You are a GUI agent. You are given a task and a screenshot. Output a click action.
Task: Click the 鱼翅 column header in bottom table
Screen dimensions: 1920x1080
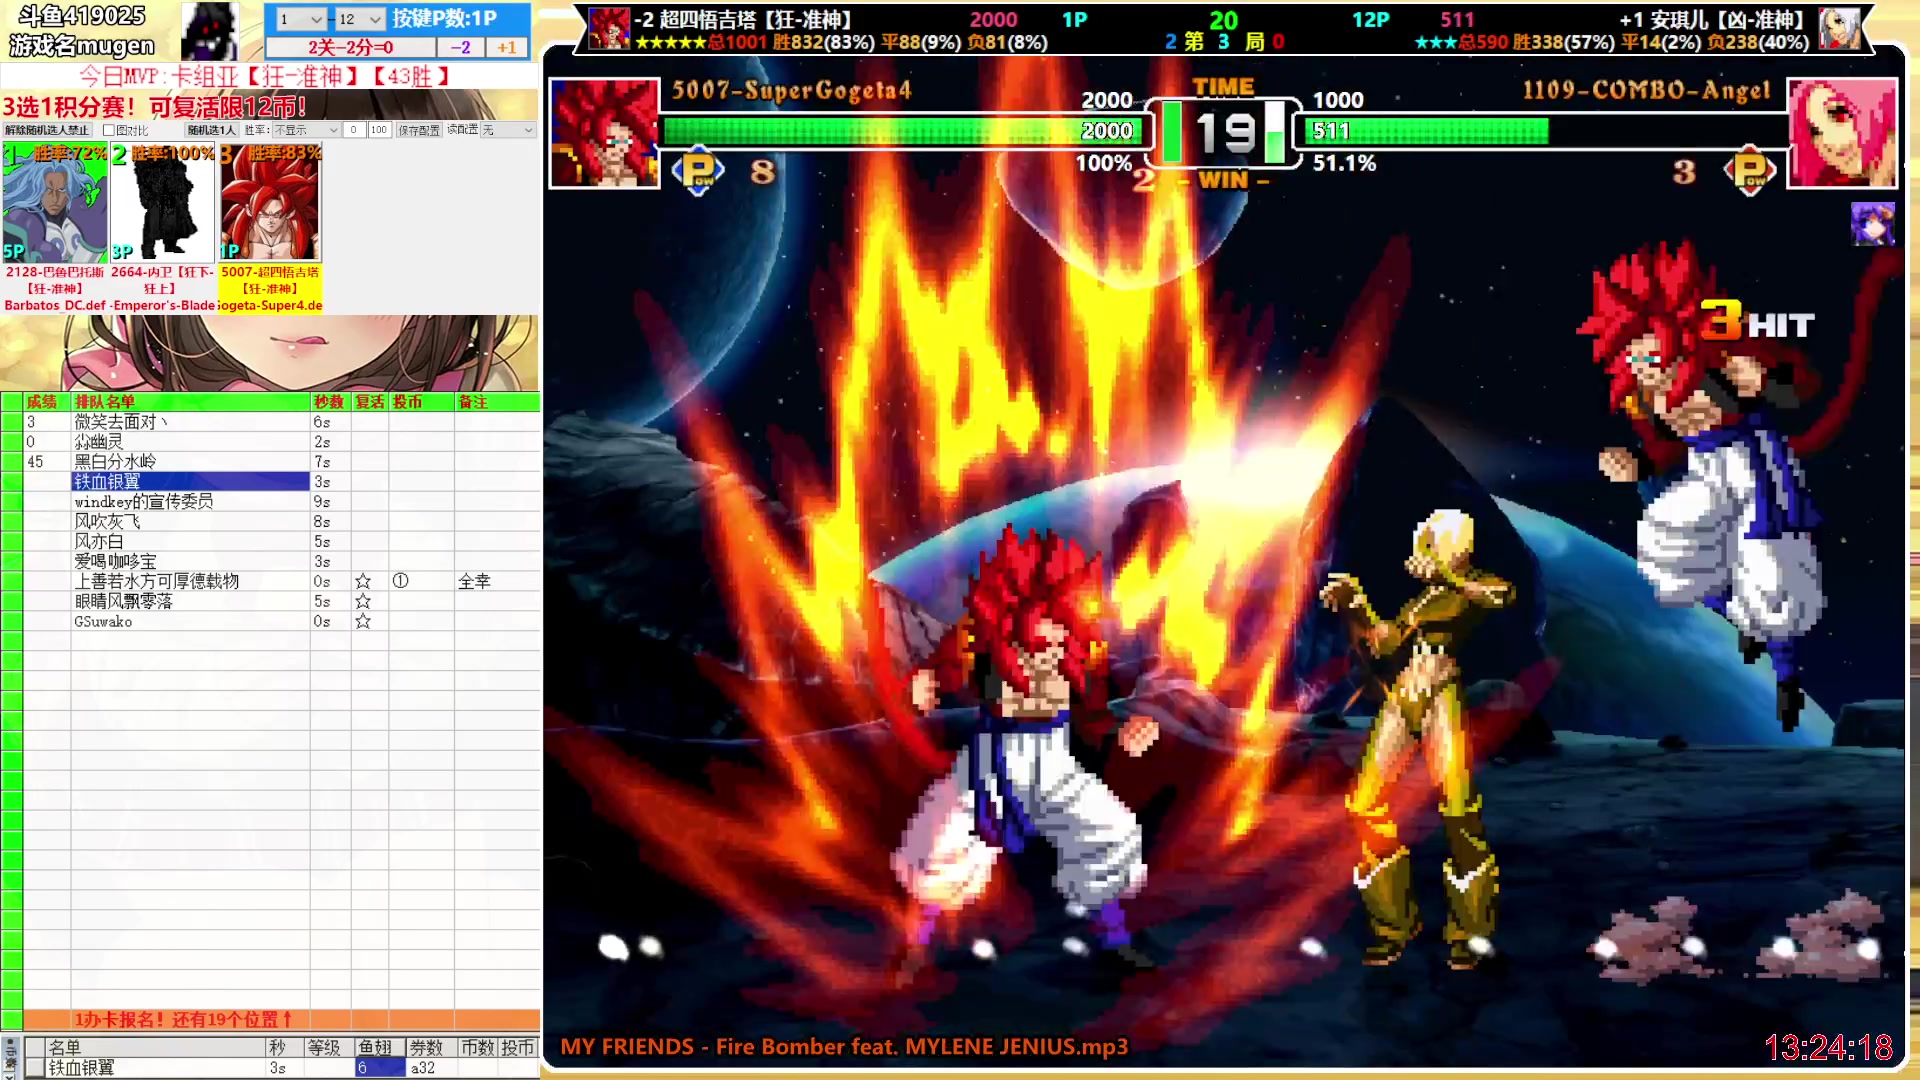pos(379,1047)
